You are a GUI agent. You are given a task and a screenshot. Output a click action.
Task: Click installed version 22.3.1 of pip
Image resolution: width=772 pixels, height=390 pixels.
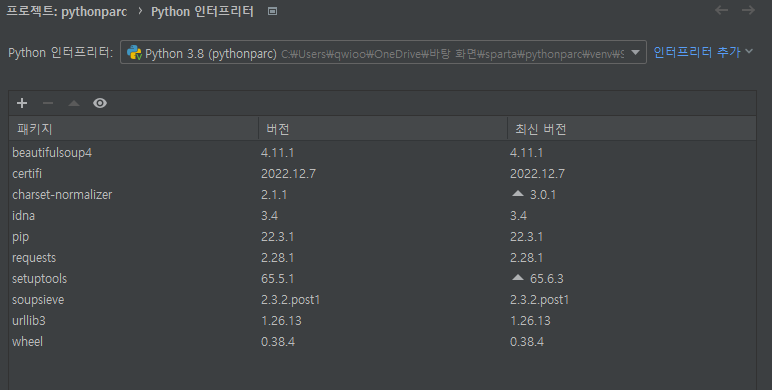(x=278, y=237)
